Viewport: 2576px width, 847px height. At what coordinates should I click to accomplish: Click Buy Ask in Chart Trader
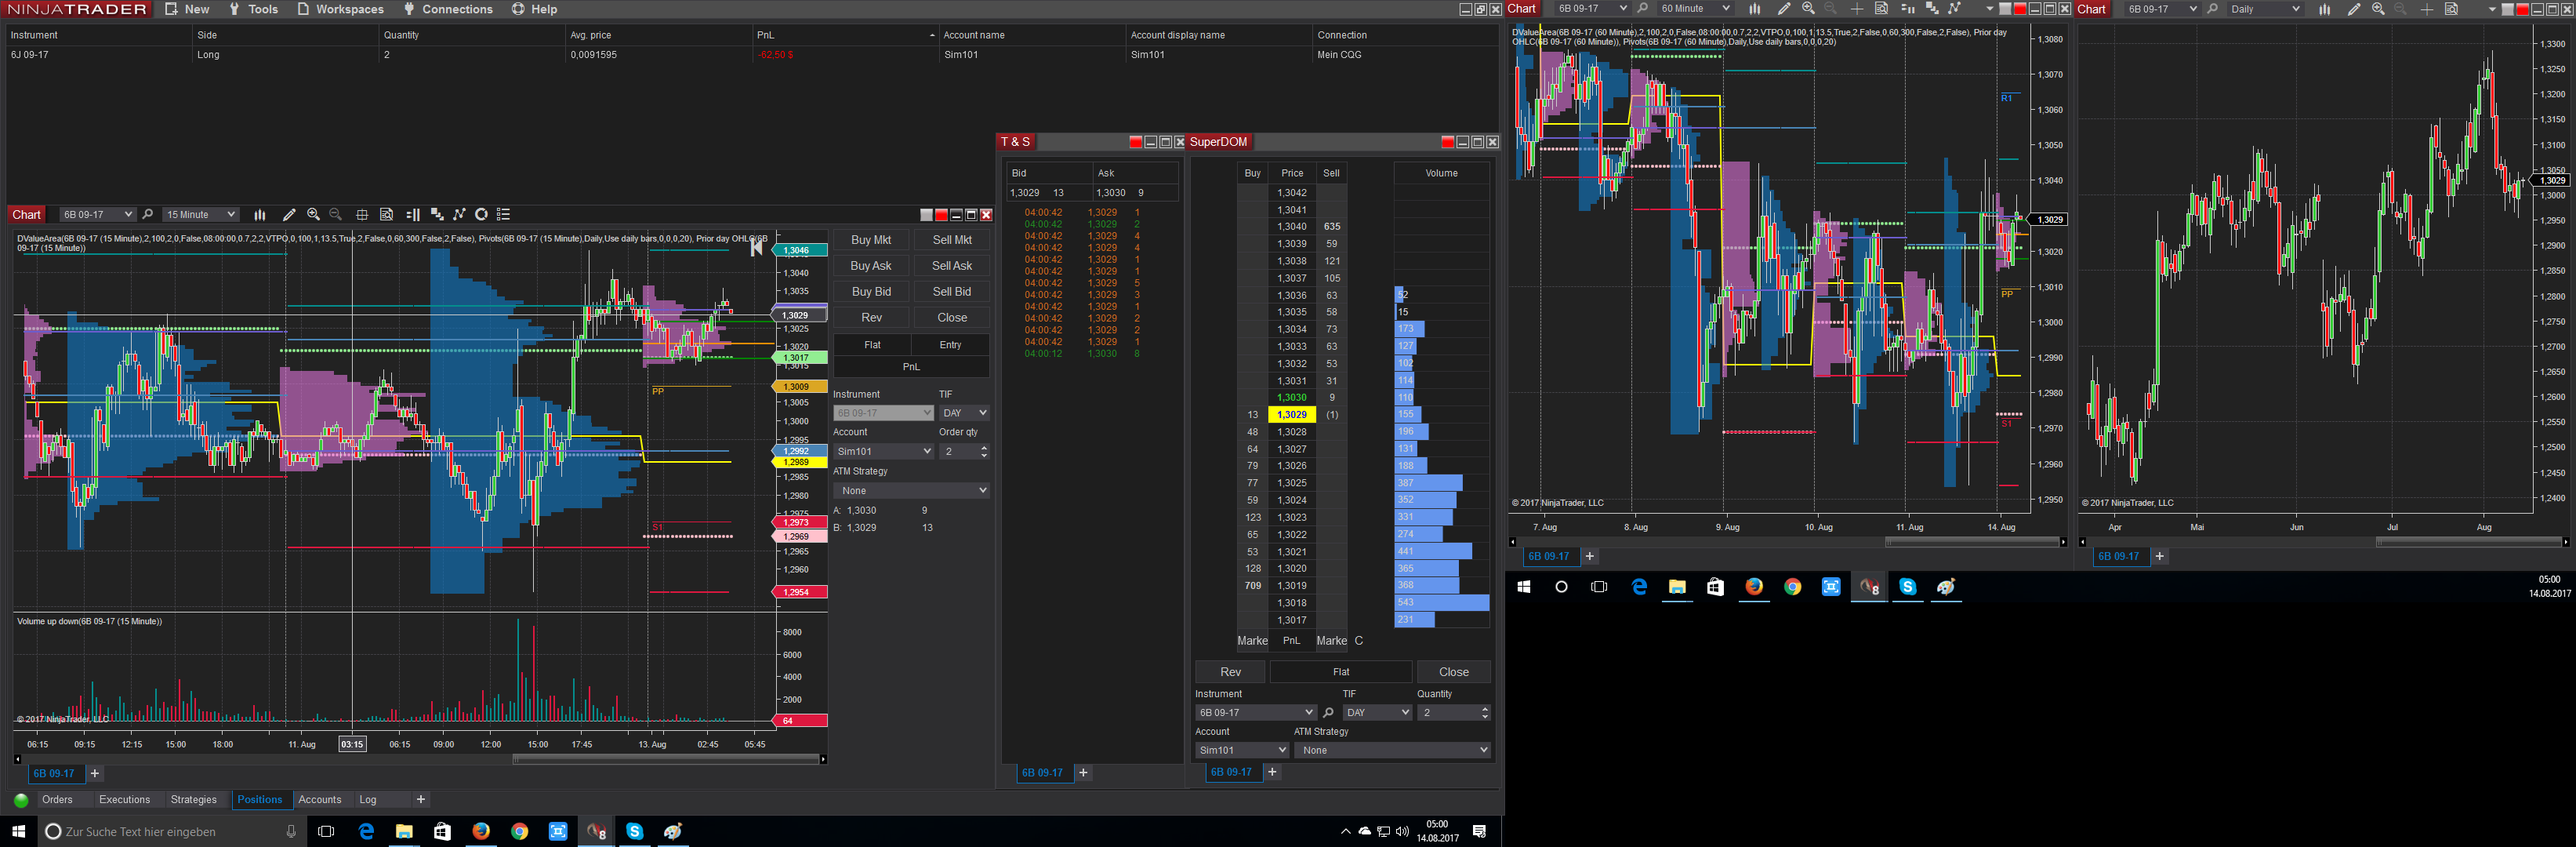(871, 266)
